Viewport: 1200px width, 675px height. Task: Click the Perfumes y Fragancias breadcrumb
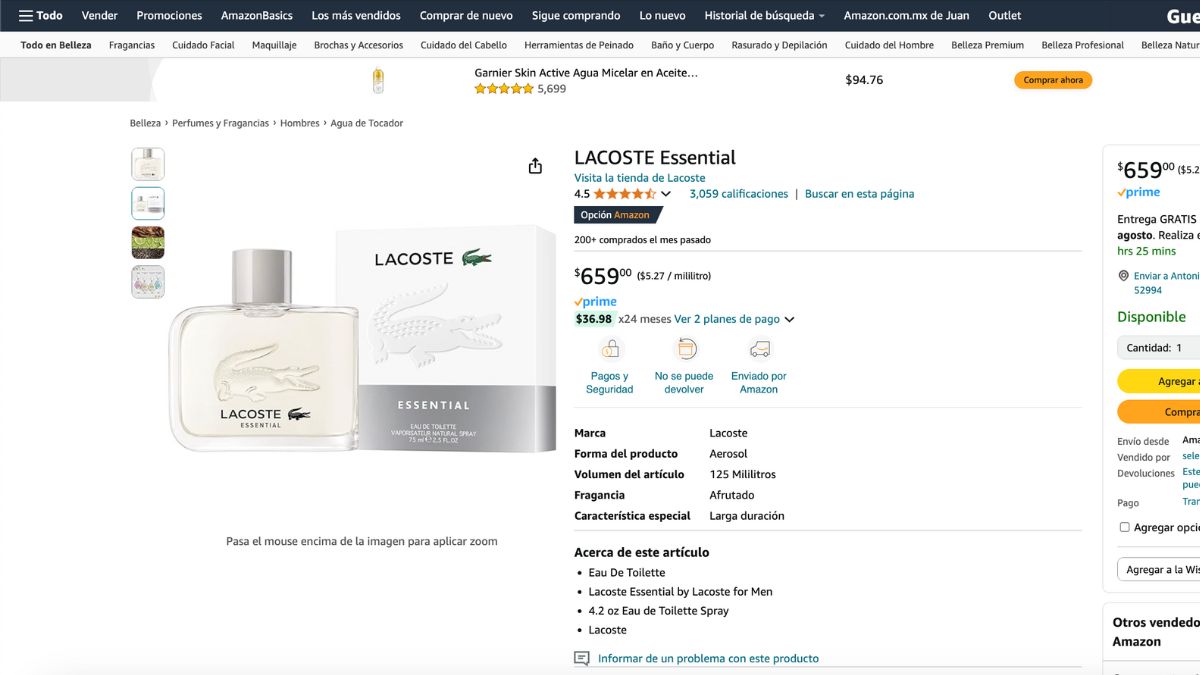(220, 123)
